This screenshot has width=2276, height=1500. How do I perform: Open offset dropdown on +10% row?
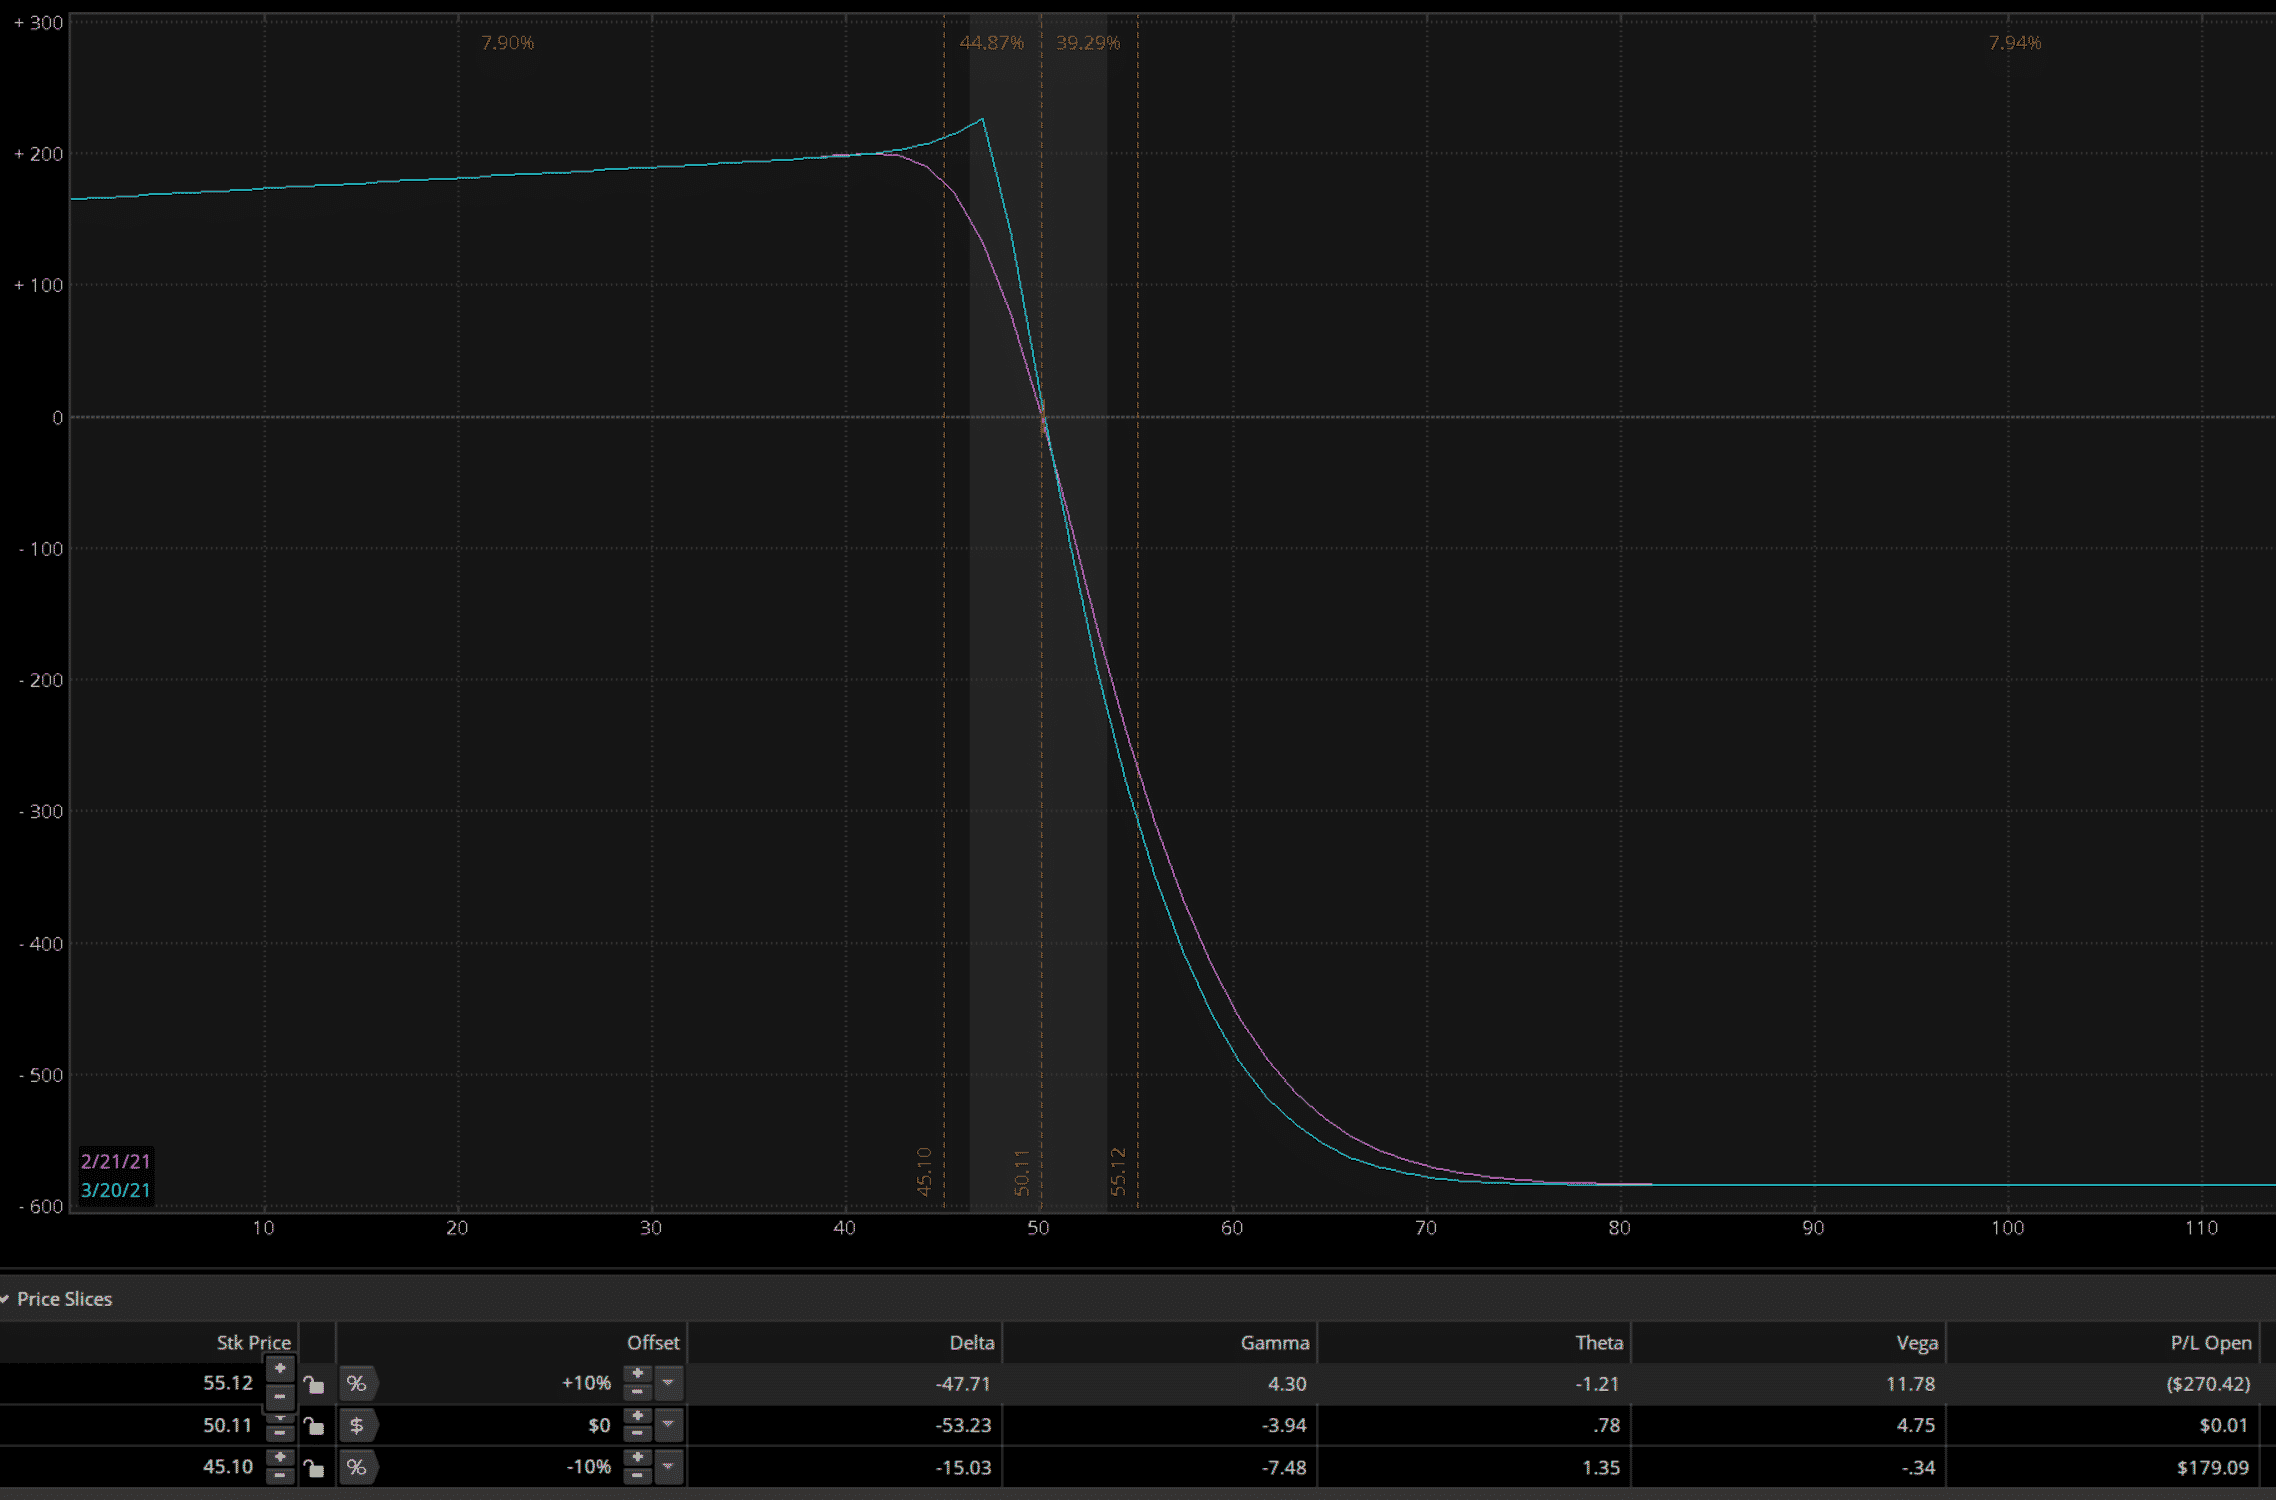coord(669,1384)
